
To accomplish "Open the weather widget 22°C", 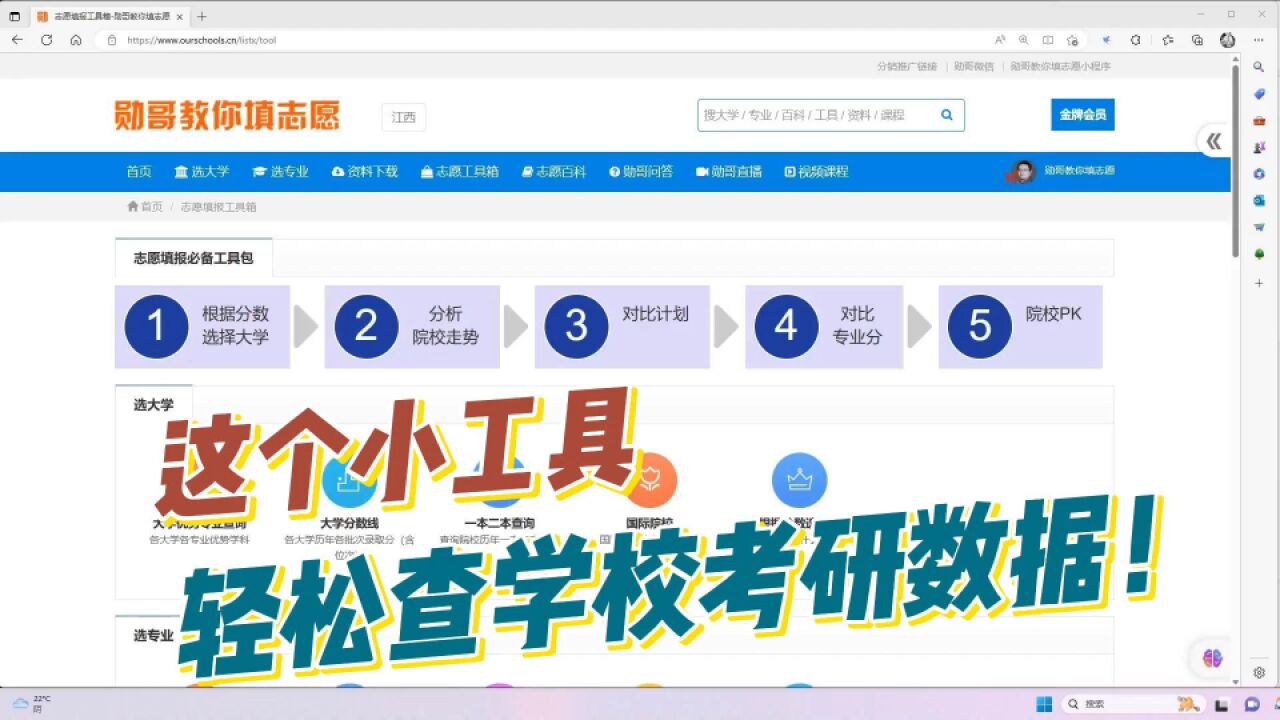I will tap(30, 703).
